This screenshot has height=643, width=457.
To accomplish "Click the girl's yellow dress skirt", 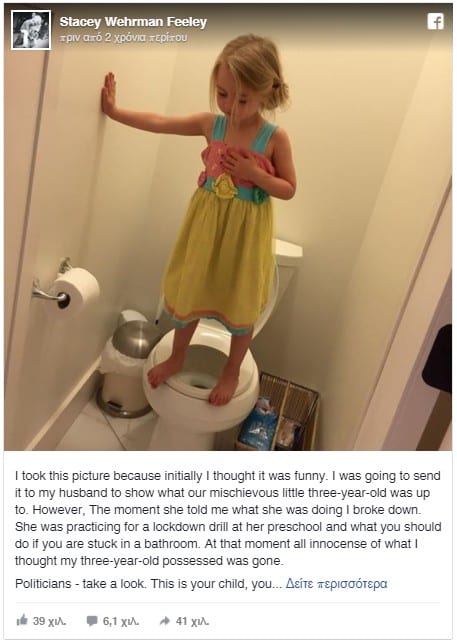I will (x=220, y=258).
